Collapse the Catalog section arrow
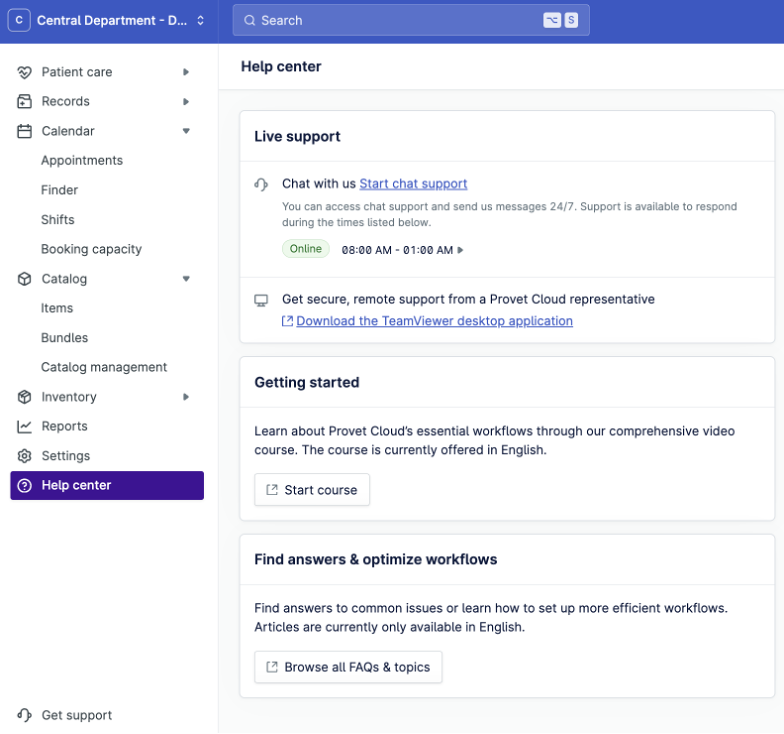 (186, 279)
